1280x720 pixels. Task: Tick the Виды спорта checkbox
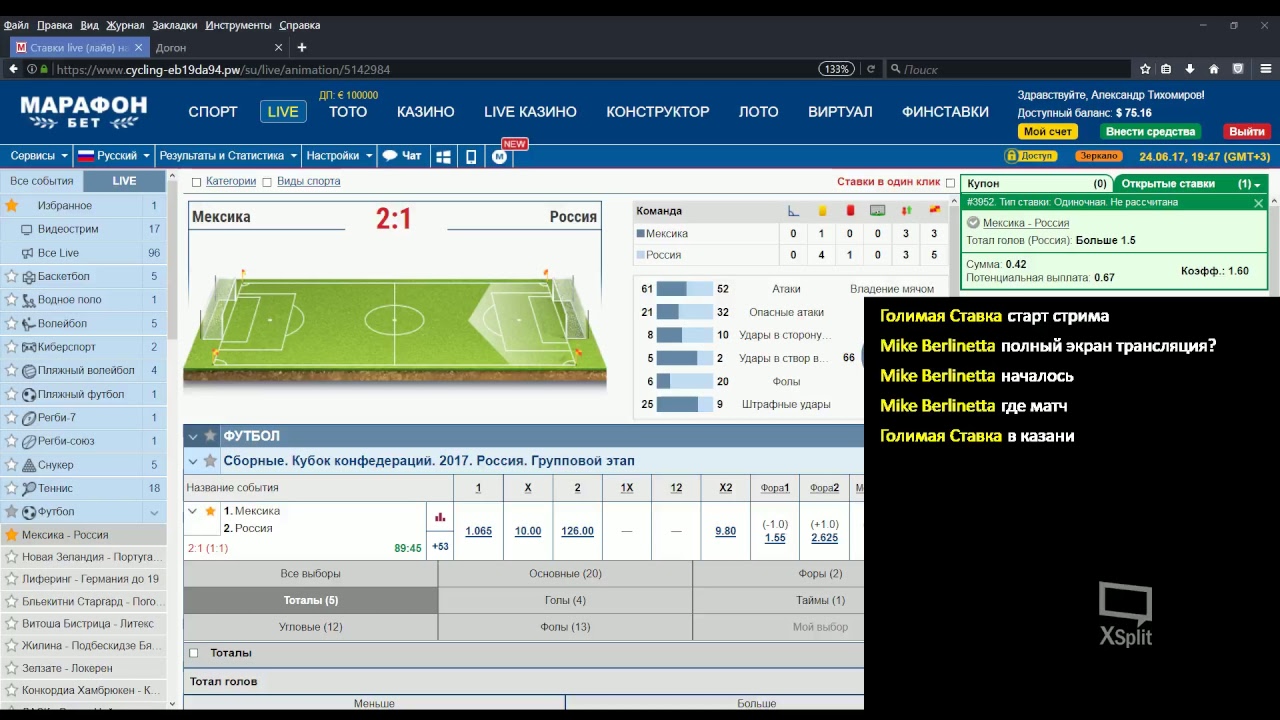coord(267,182)
